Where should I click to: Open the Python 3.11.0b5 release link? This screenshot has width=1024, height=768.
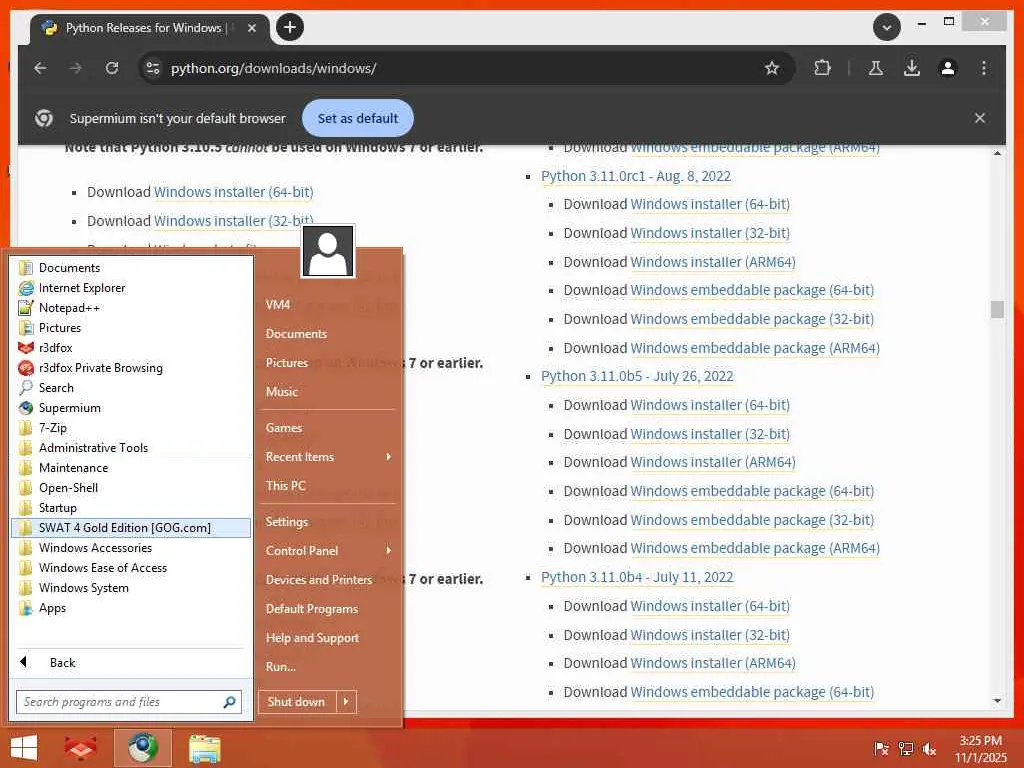click(637, 377)
